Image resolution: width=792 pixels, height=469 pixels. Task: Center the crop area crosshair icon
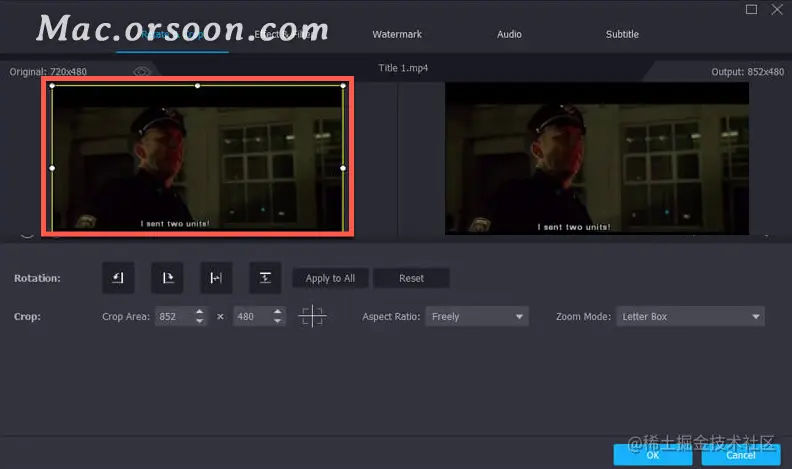point(312,316)
